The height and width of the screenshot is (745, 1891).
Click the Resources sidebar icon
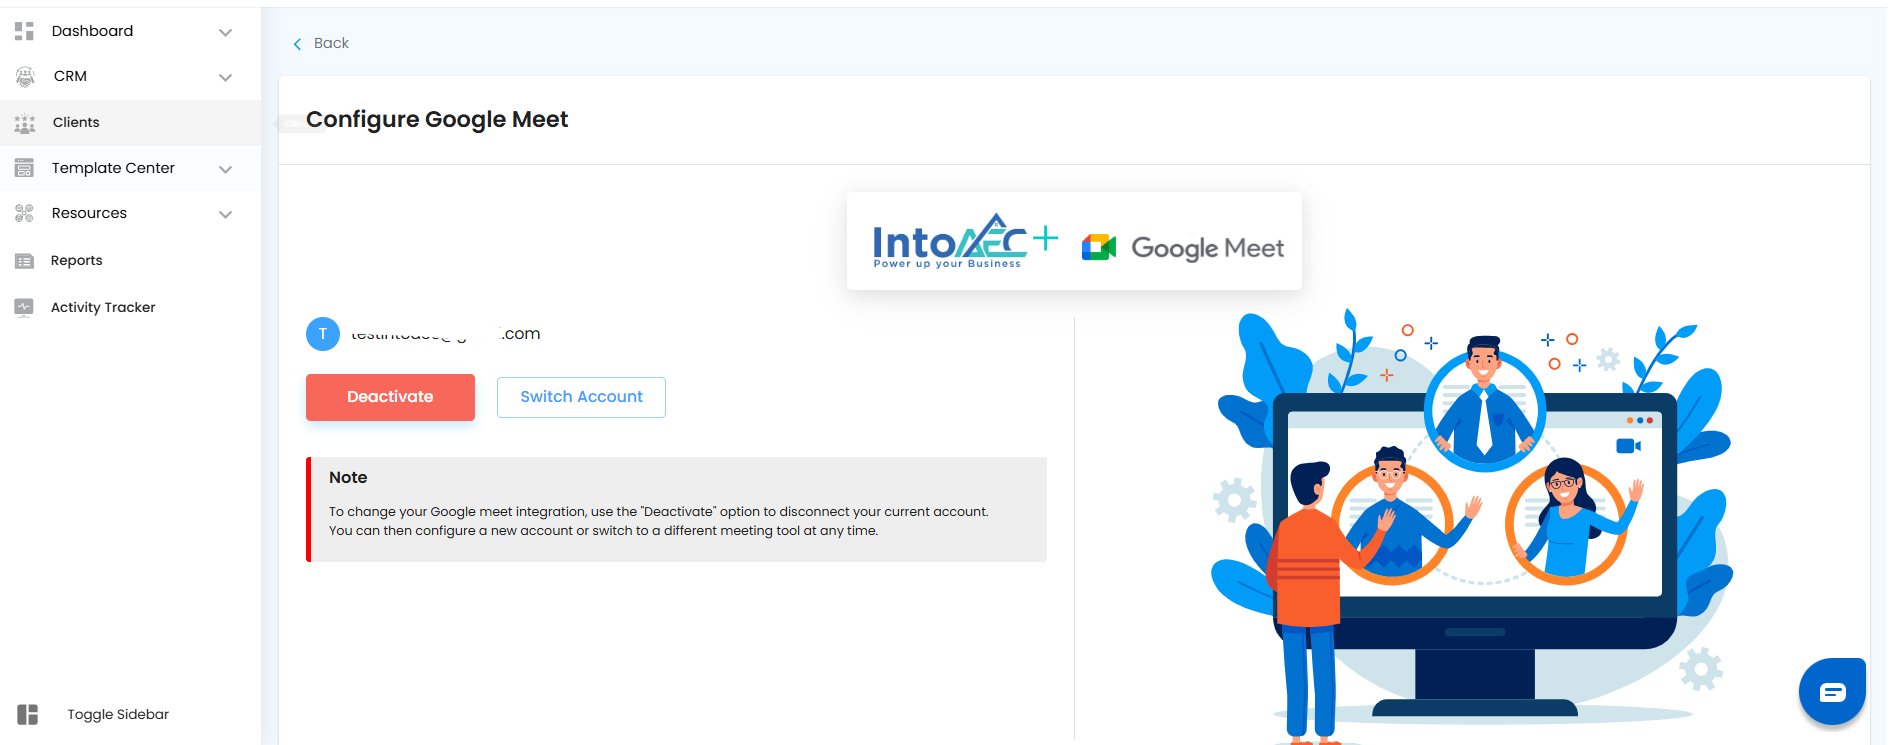coord(25,213)
